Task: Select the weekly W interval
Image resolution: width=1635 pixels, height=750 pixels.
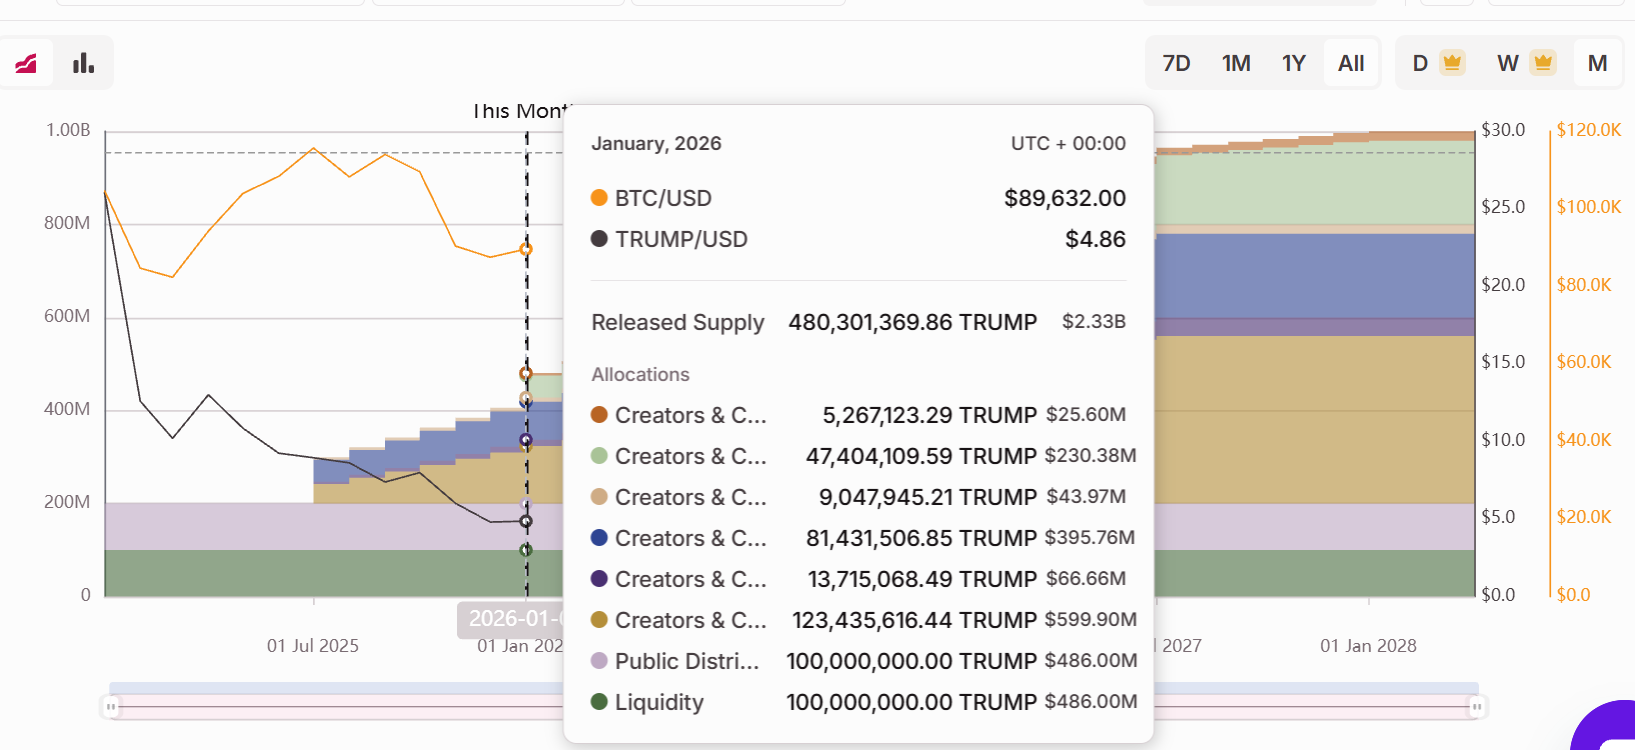Action: [1508, 63]
